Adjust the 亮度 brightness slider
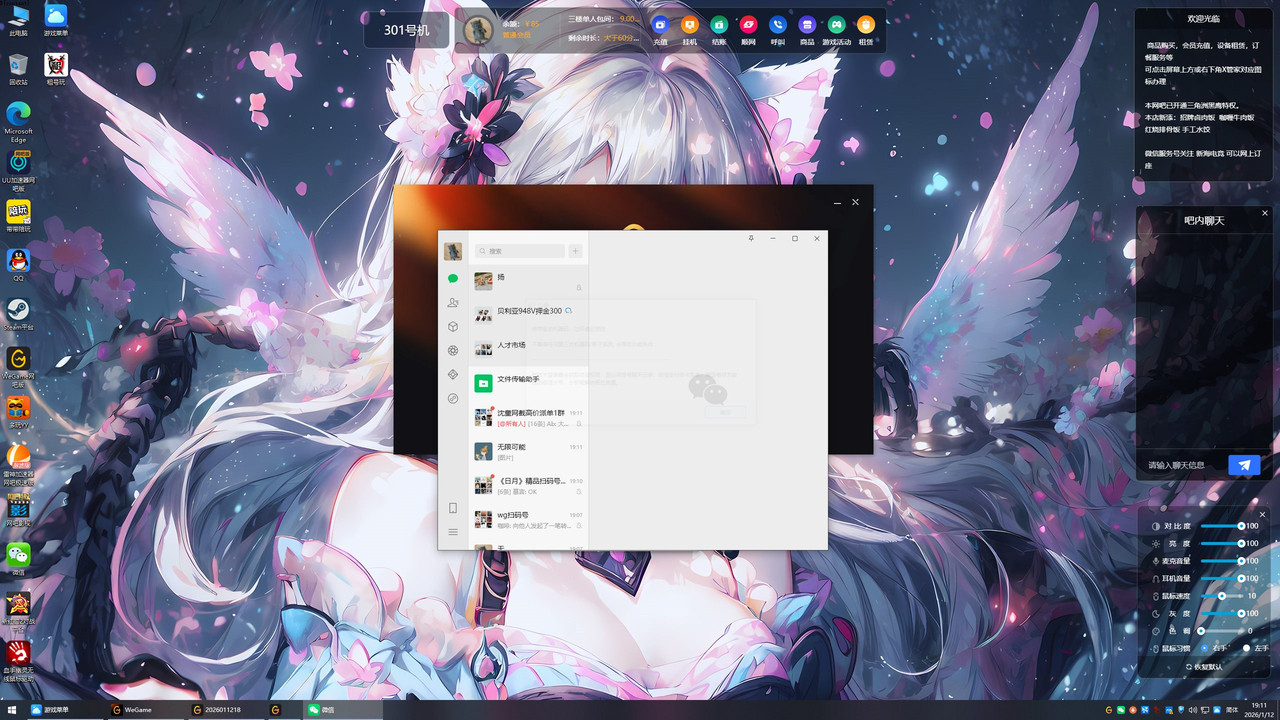Screen dimensions: 1280x720 click(1222, 544)
